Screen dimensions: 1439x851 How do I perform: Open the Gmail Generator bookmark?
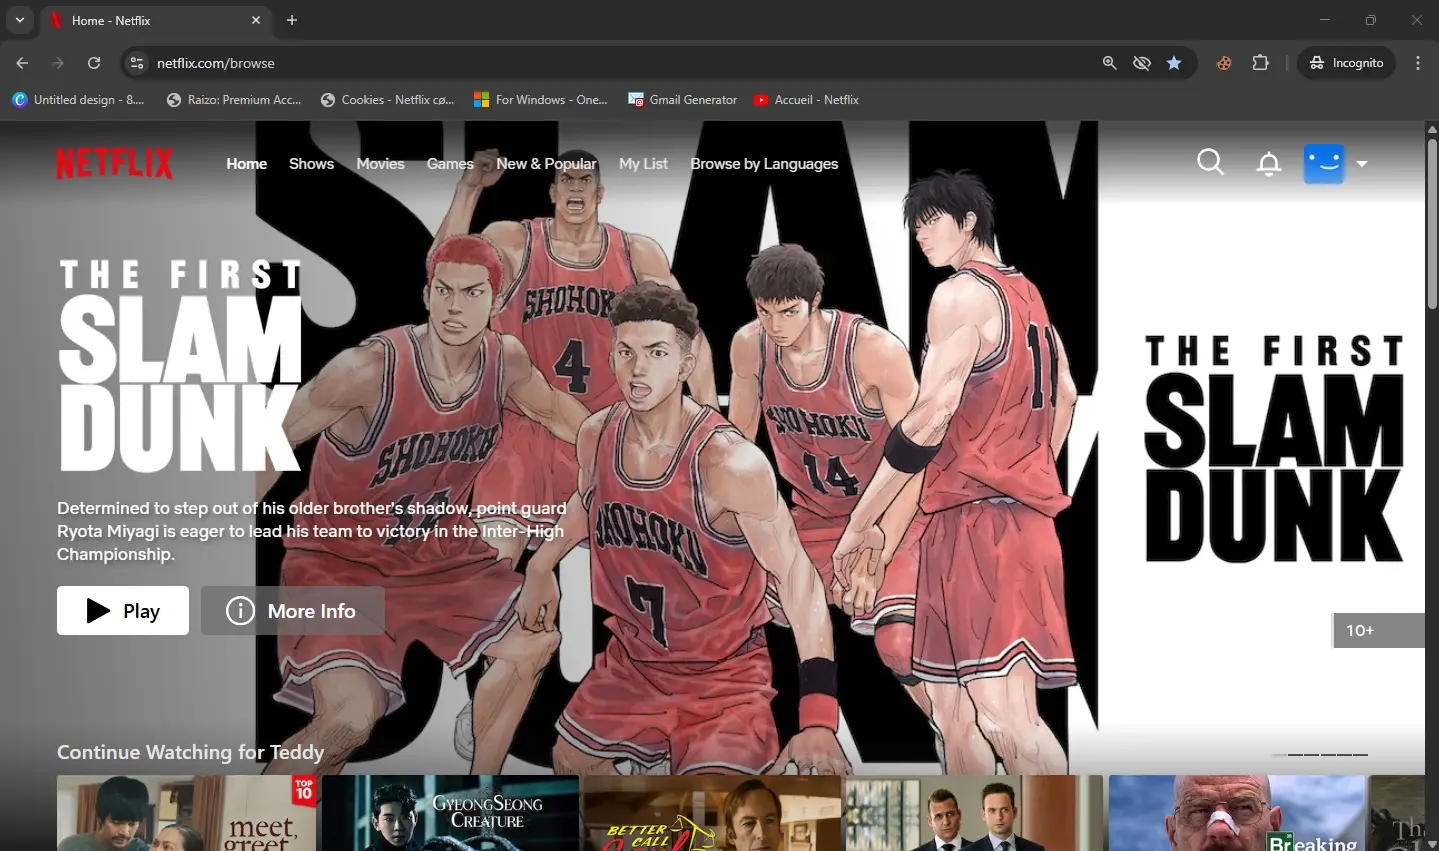click(x=683, y=100)
